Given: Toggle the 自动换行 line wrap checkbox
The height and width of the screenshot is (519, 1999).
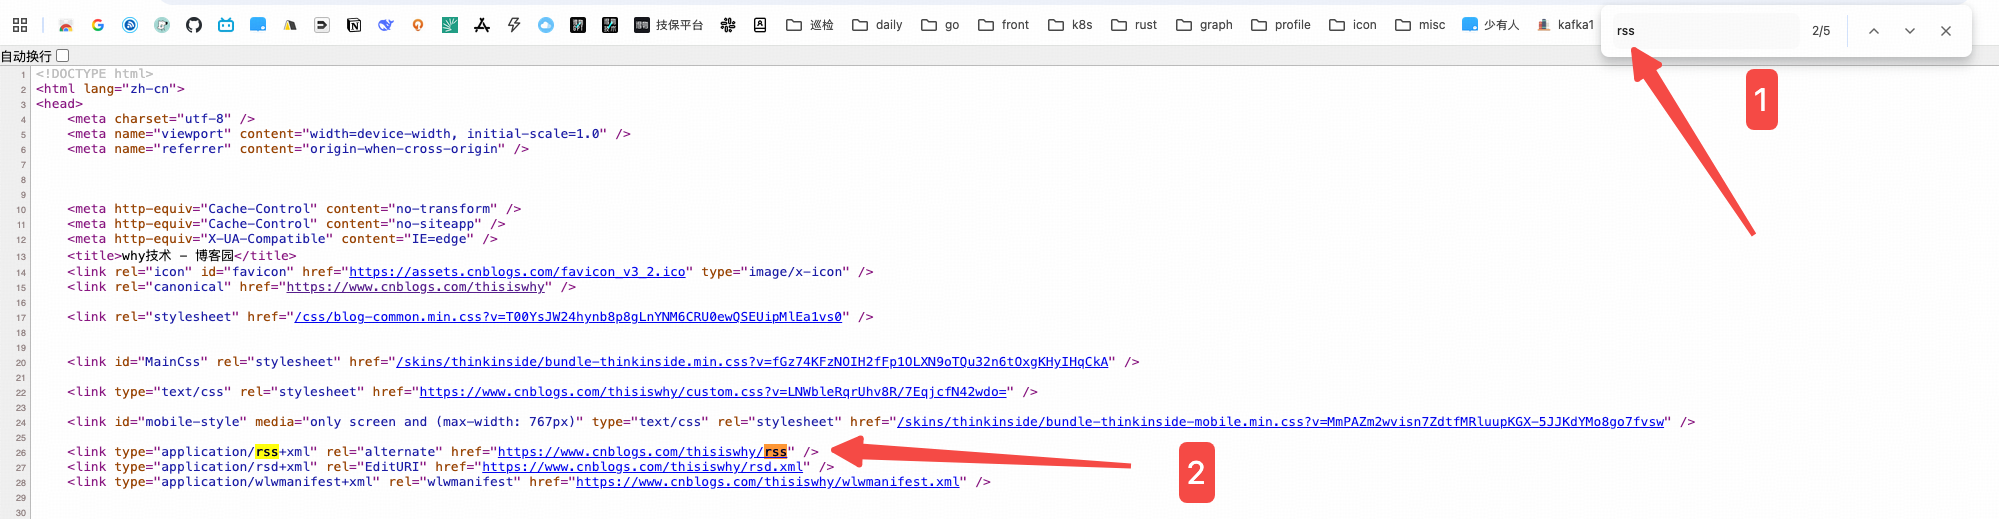Looking at the screenshot, I should (63, 56).
